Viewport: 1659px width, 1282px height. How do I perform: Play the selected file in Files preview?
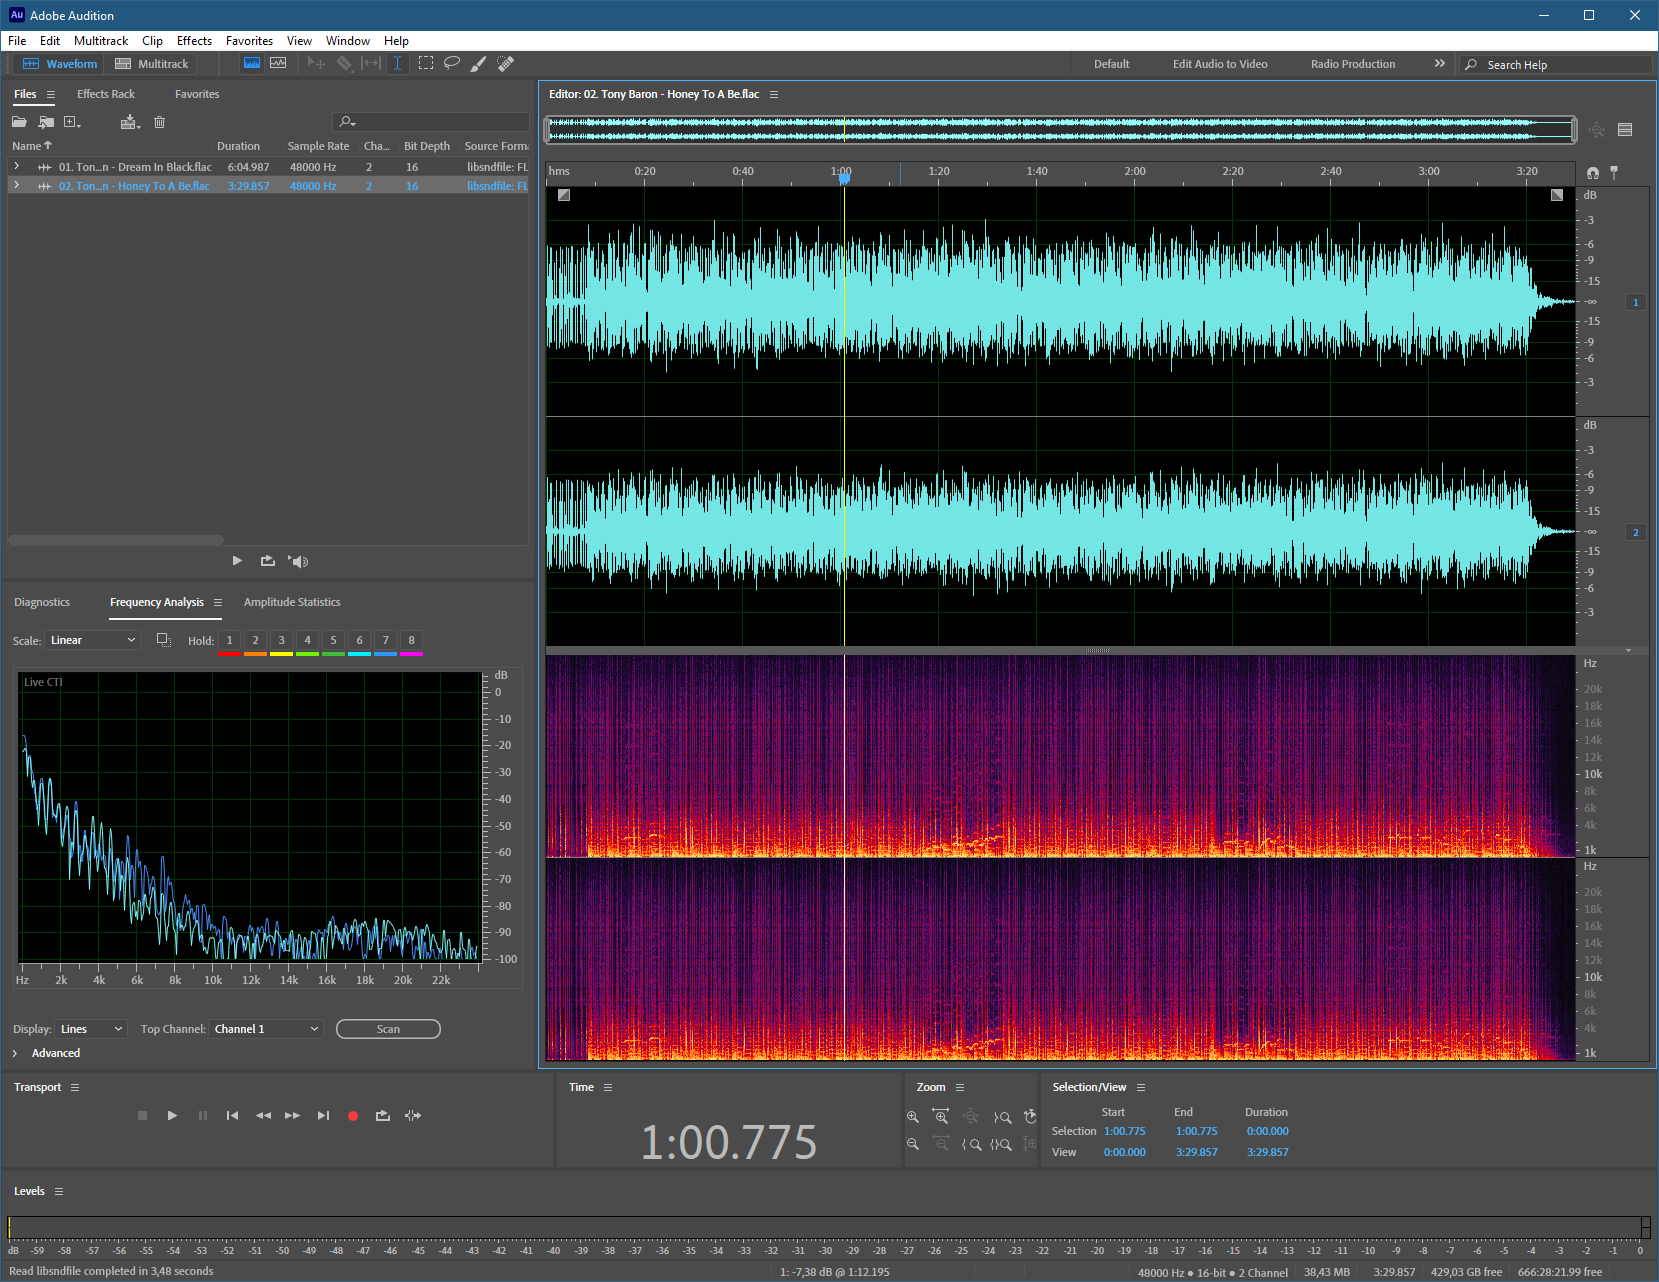(x=237, y=561)
